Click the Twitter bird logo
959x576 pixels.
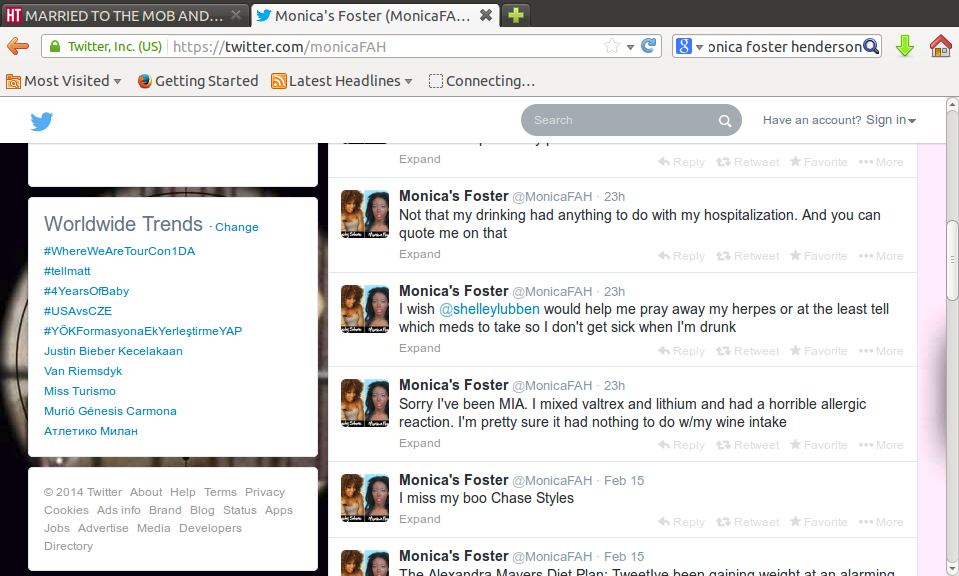click(x=42, y=121)
